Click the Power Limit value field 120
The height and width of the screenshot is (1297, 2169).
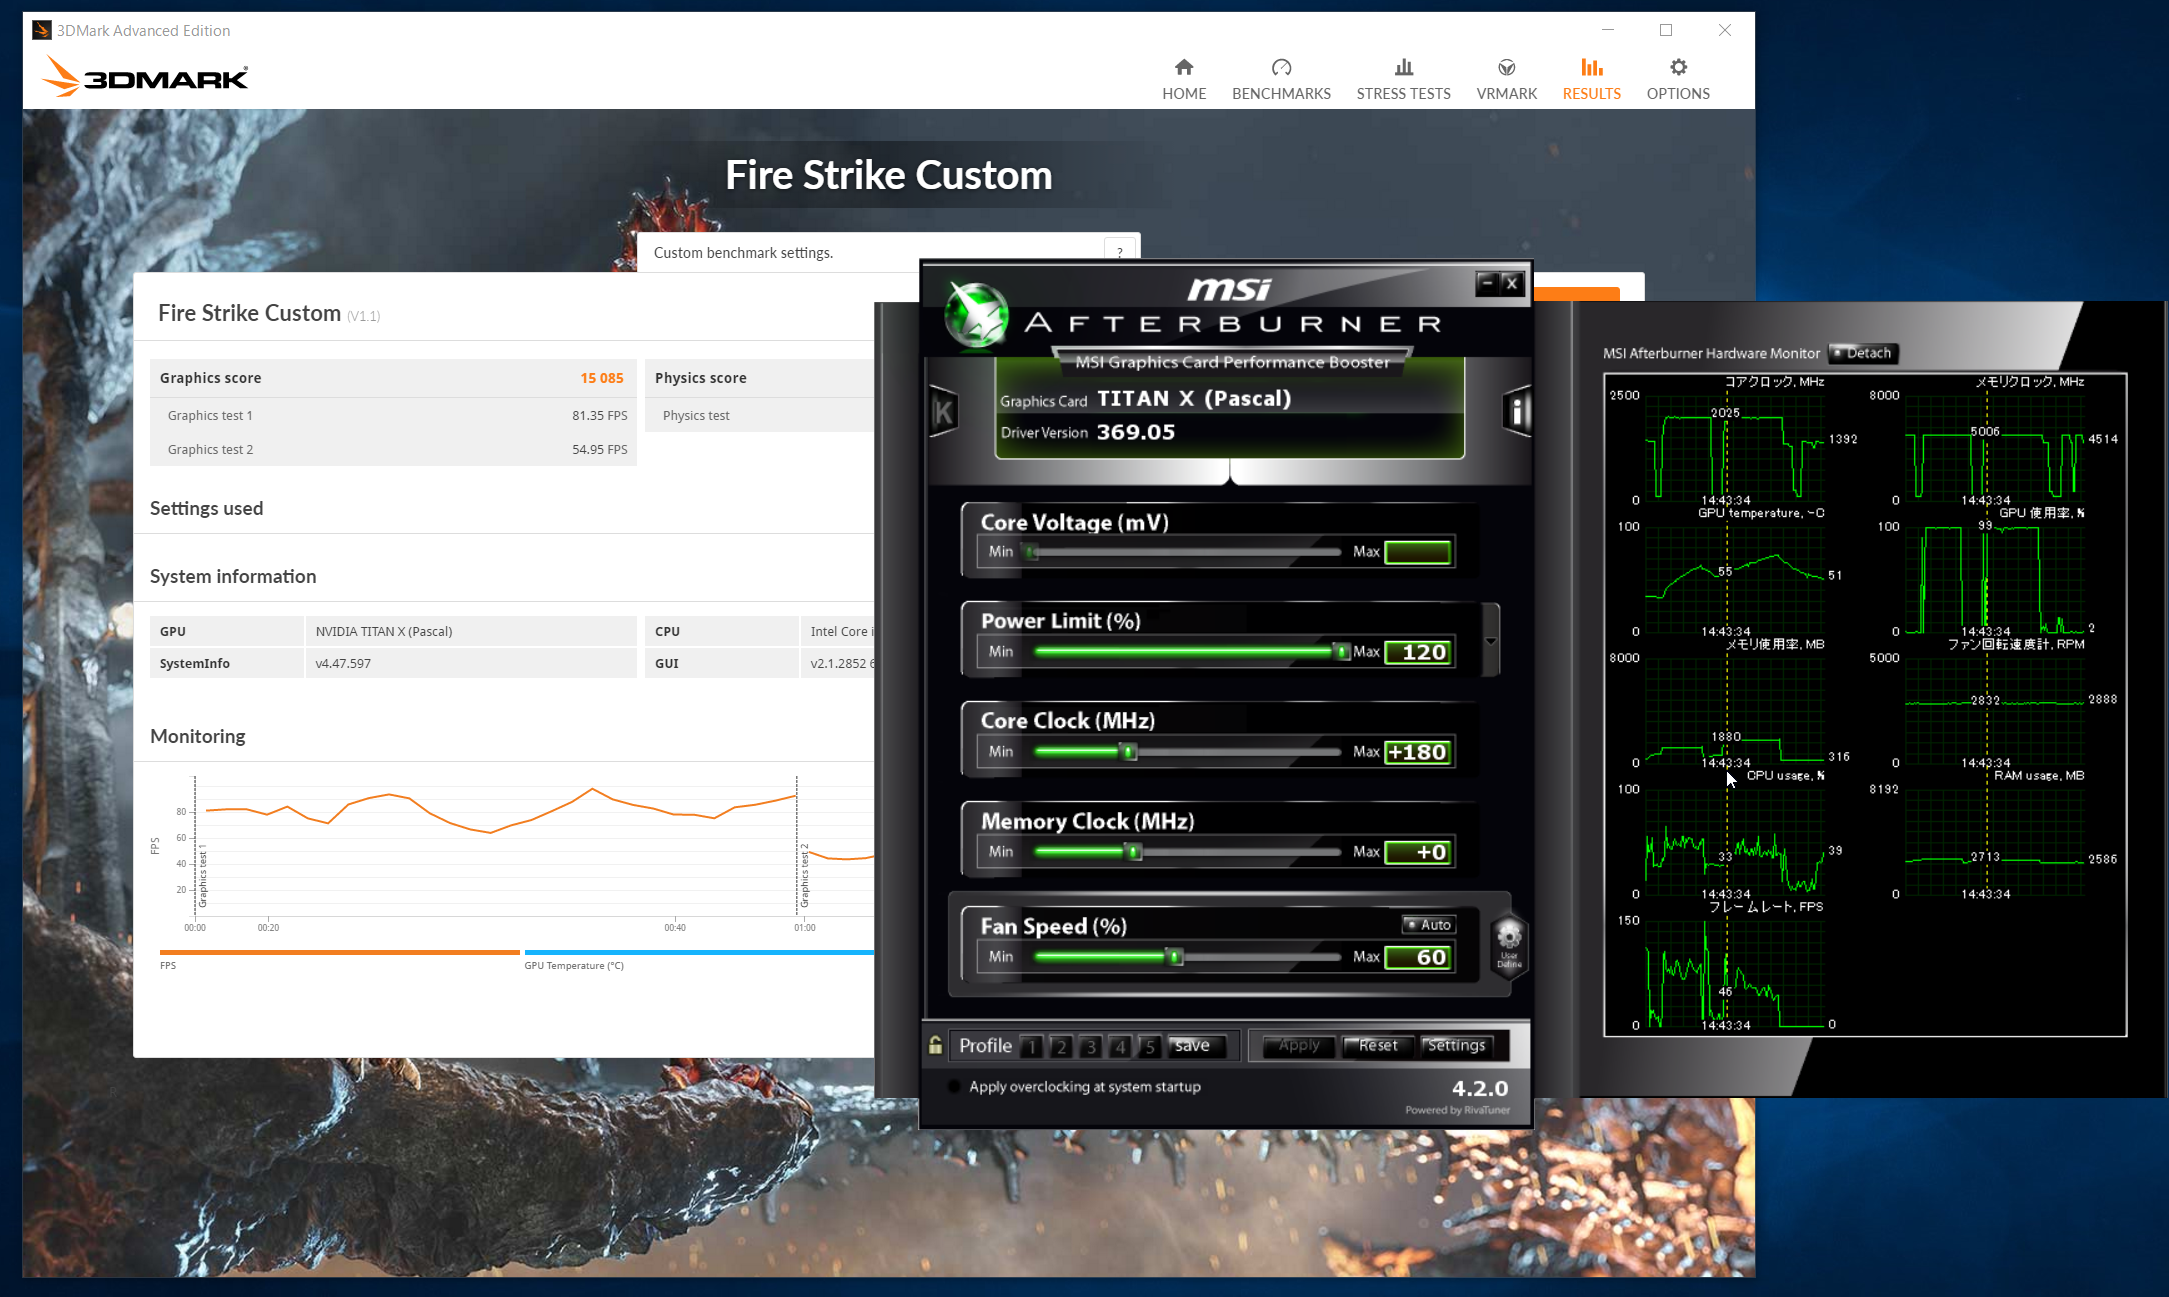(x=1418, y=652)
